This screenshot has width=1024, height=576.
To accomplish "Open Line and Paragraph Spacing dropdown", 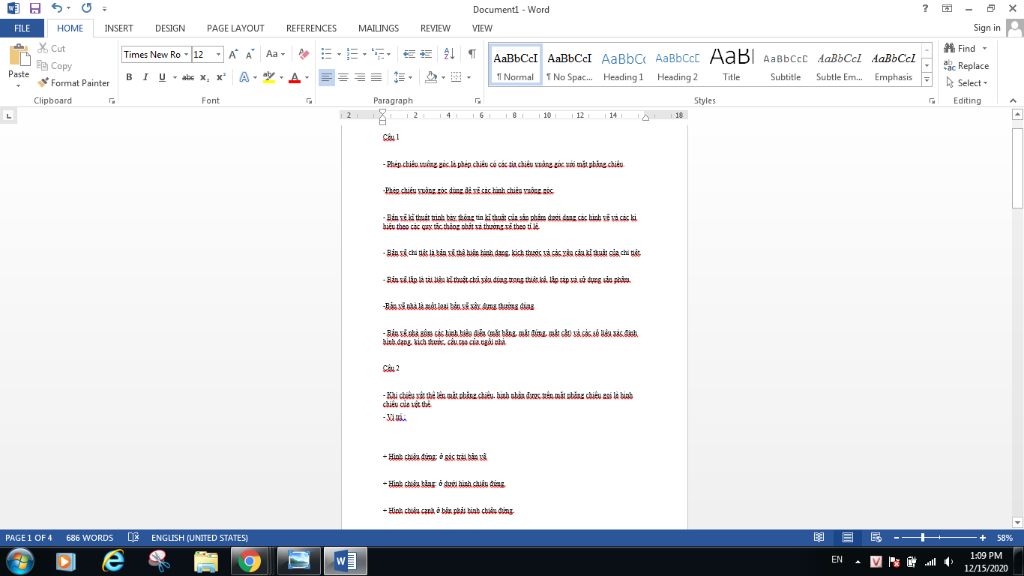I will [x=402, y=77].
